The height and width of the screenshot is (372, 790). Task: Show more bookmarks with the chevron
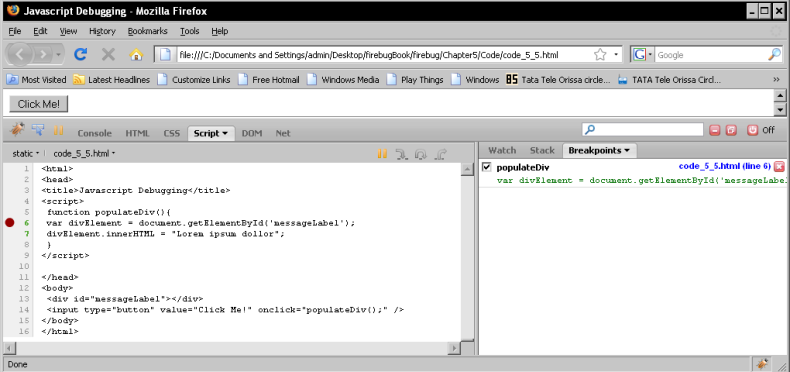(x=776, y=80)
